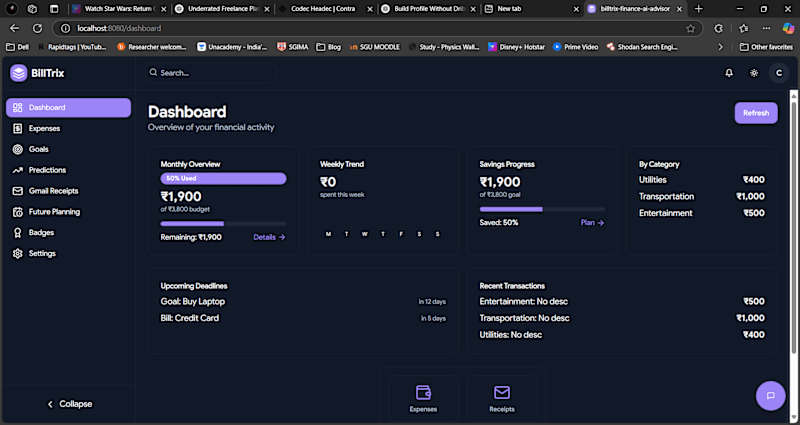The image size is (800, 425).
Task: Collapse the sidebar using Collapse chevron
Action: tap(69, 404)
